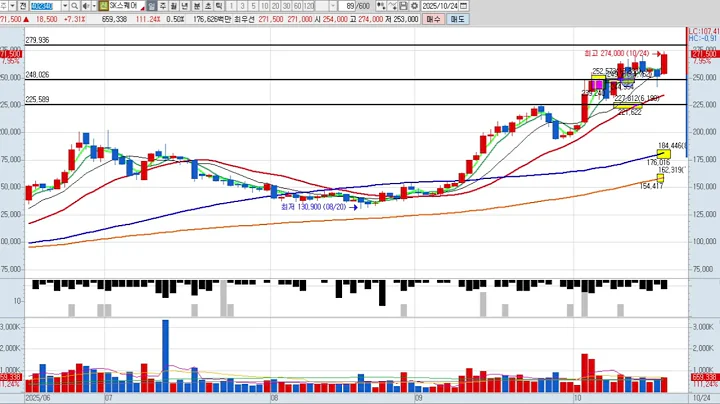Click the 08 month axis label

(275, 398)
